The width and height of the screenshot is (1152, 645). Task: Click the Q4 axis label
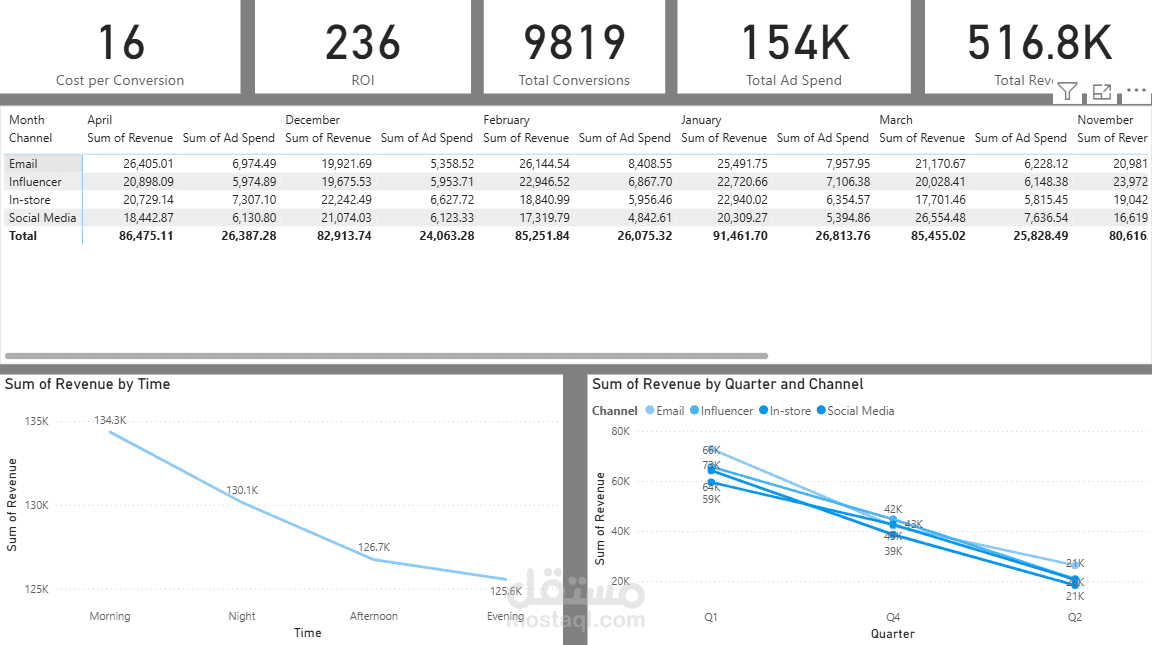[893, 617]
